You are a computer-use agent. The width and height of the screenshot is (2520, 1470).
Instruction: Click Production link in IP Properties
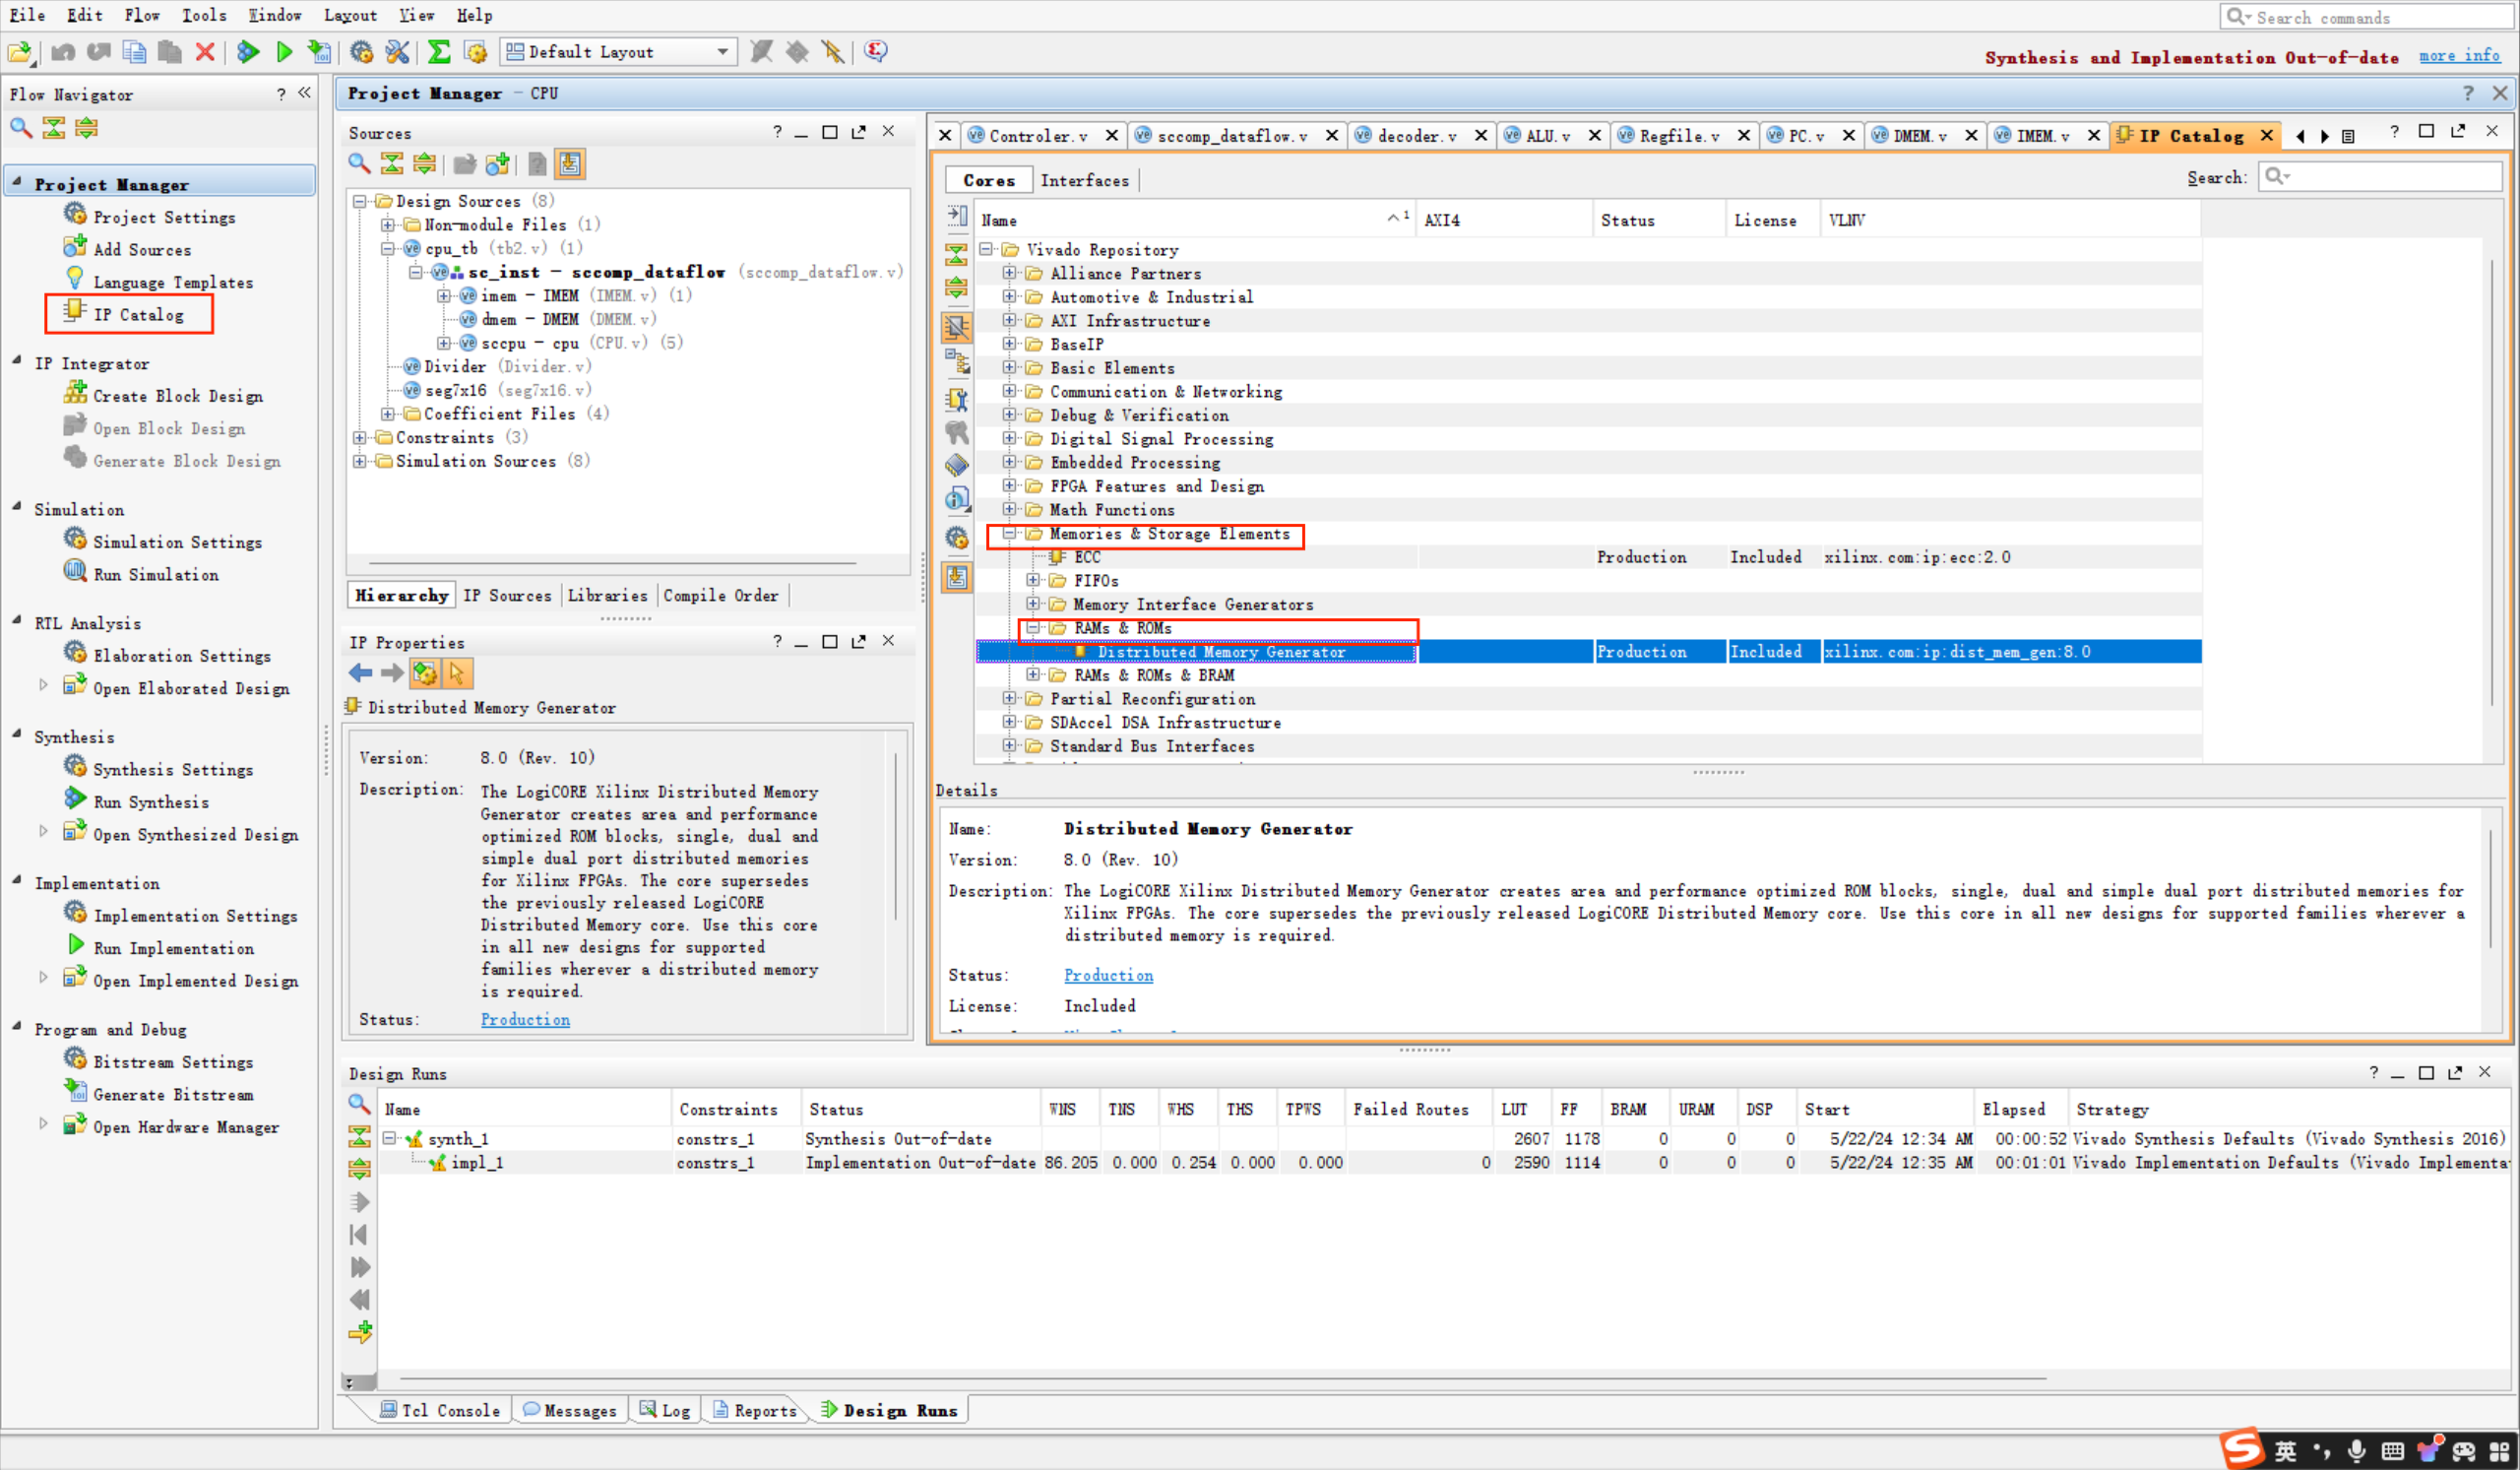[525, 1019]
